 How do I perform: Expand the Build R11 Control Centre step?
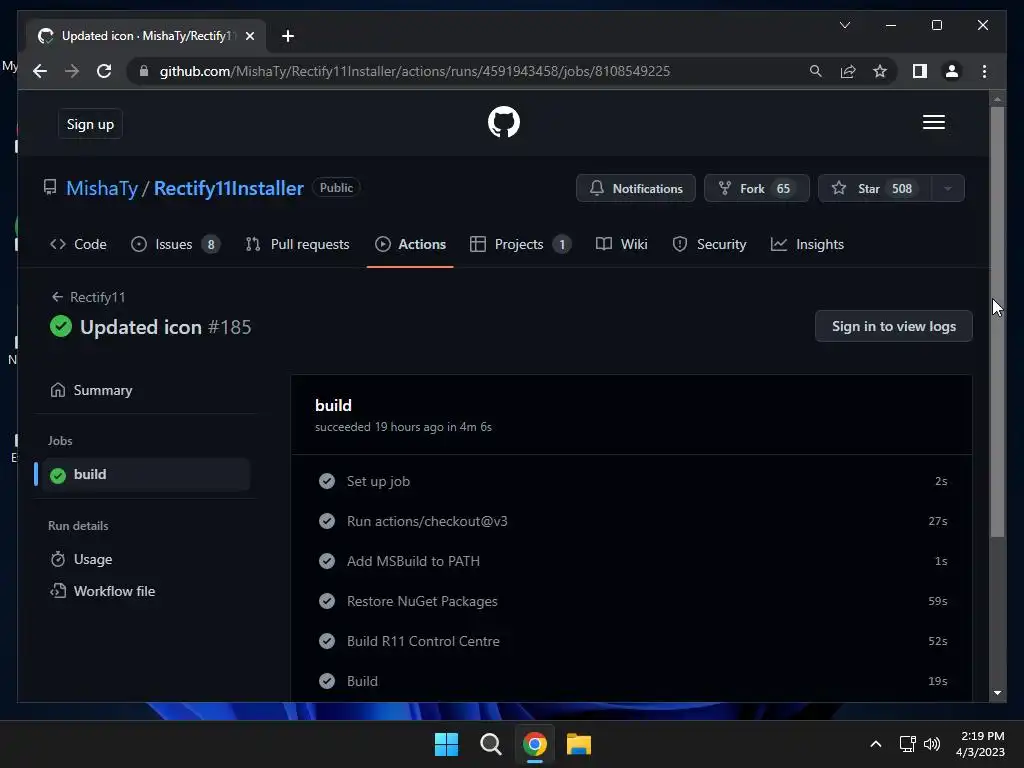[x=632, y=641]
